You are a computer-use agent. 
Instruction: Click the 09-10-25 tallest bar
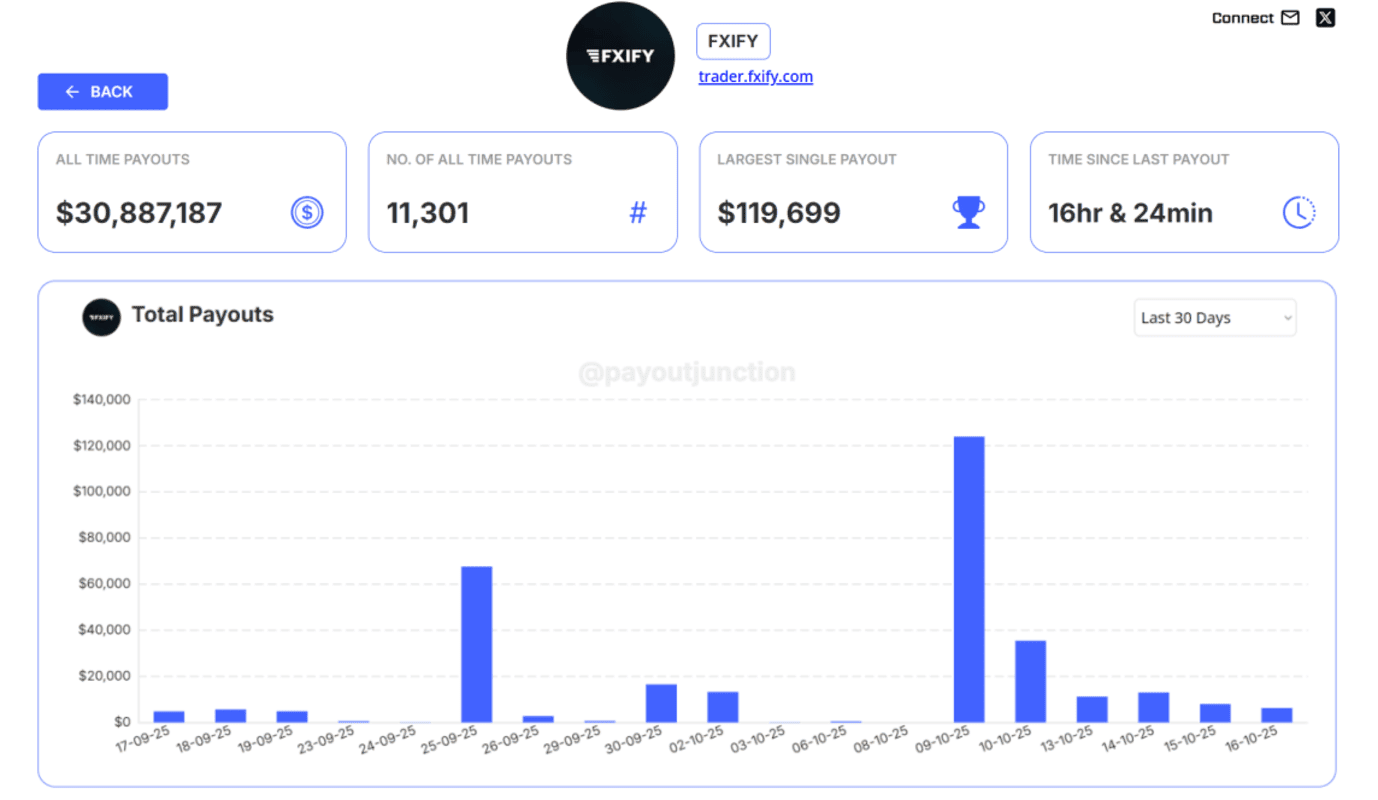tap(969, 579)
